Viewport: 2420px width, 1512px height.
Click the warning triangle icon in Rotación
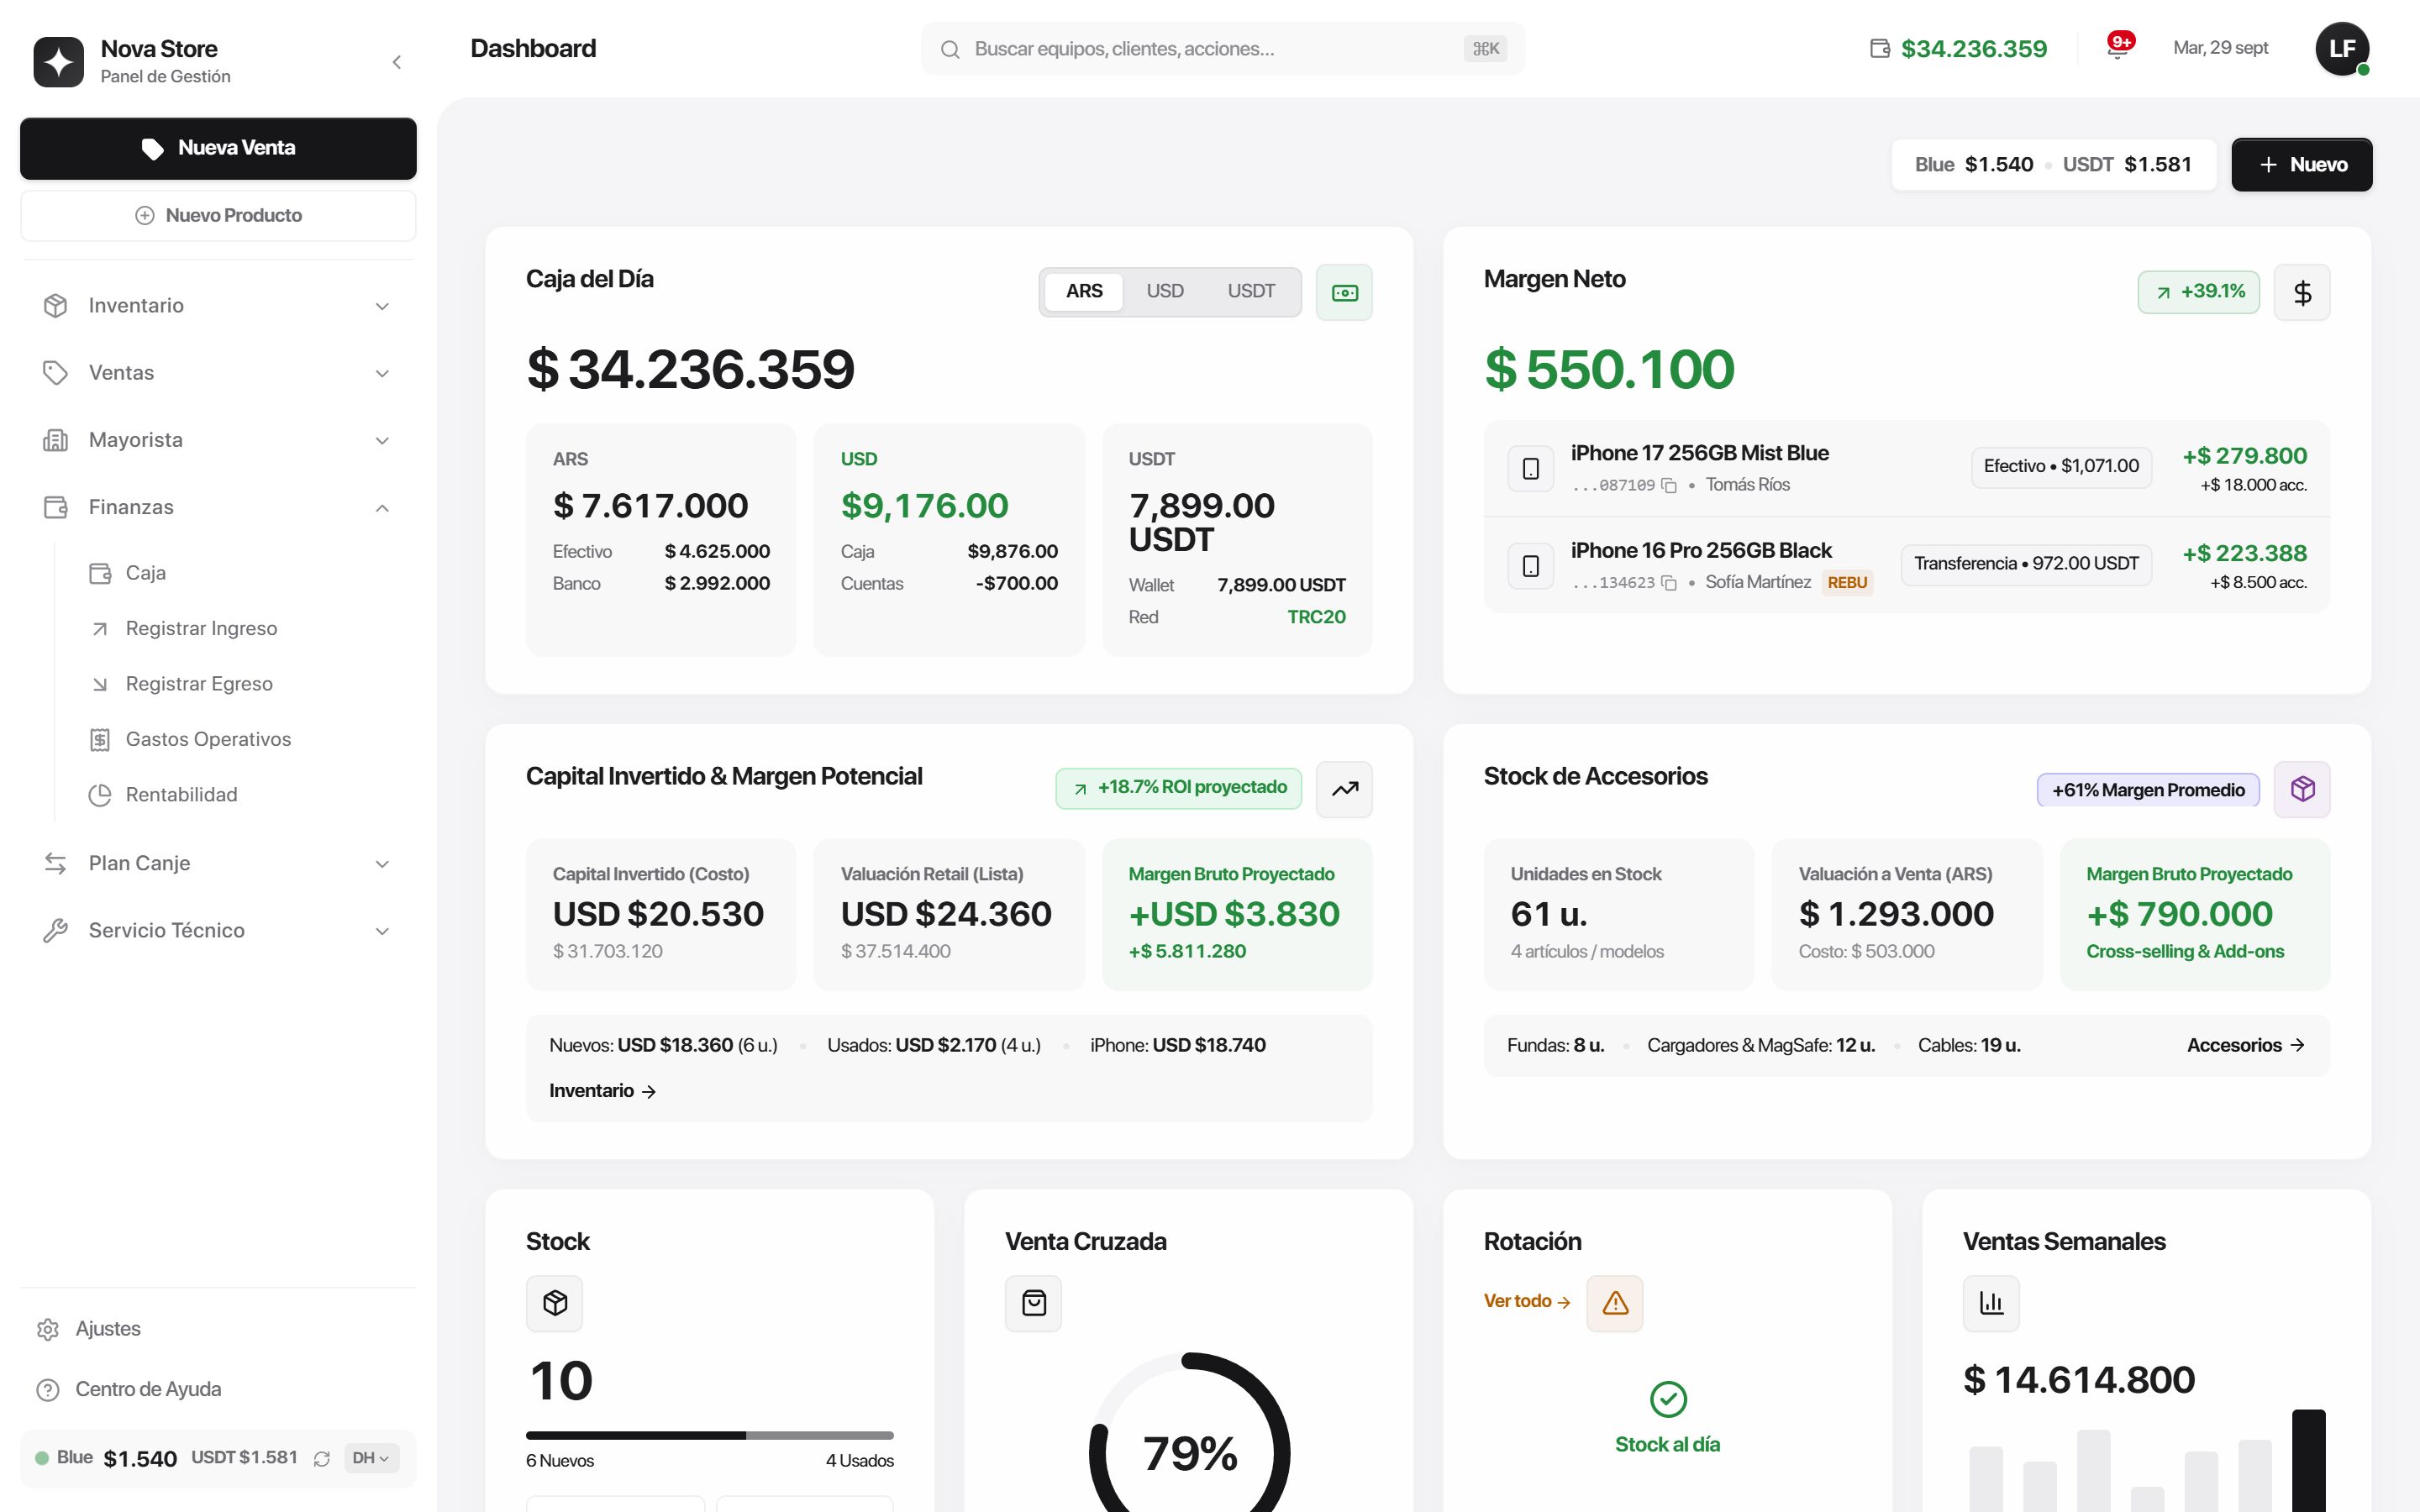(x=1615, y=1303)
